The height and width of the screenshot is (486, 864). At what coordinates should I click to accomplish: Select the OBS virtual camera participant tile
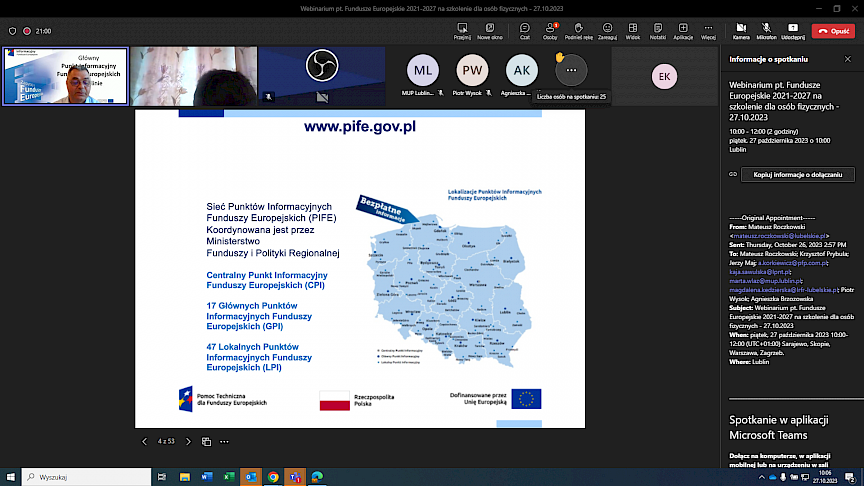(x=322, y=76)
